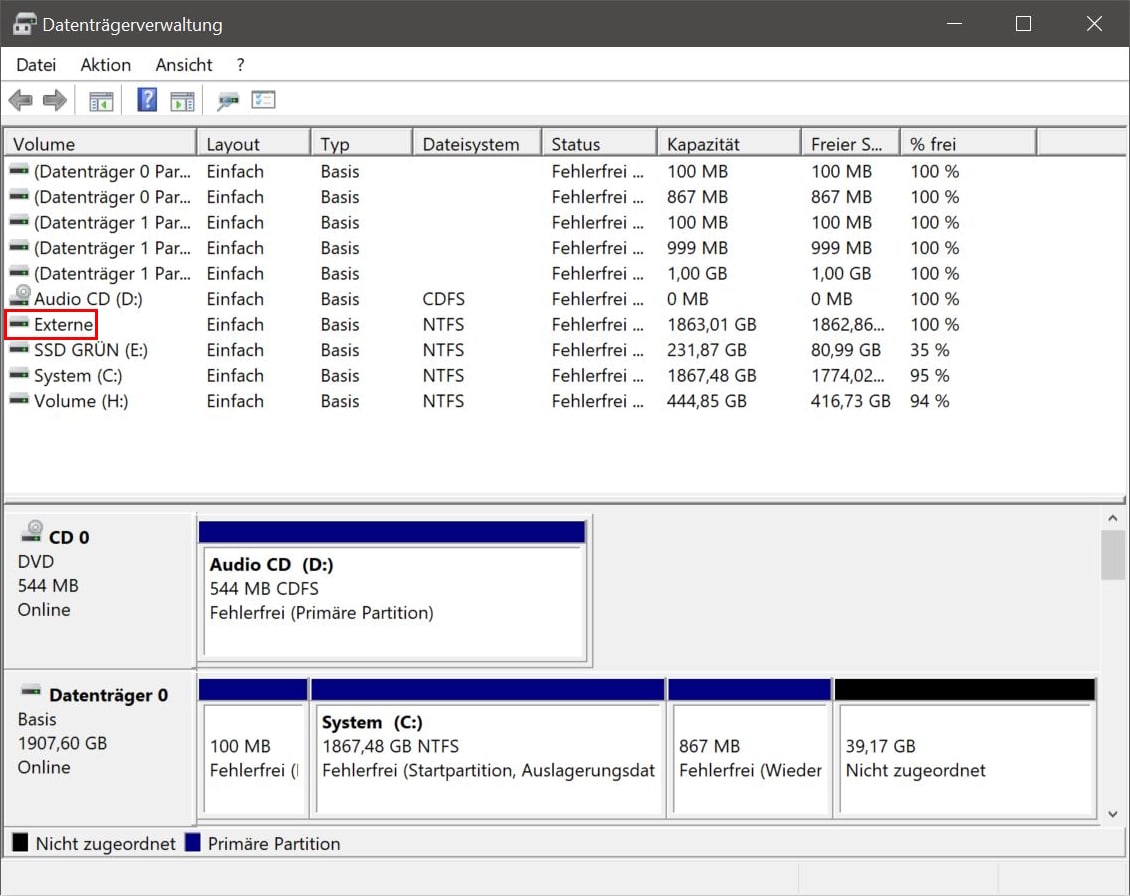Viewport: 1130px width, 896px height.
Task: Click the 80,99 GB free space cell
Action: click(846, 350)
